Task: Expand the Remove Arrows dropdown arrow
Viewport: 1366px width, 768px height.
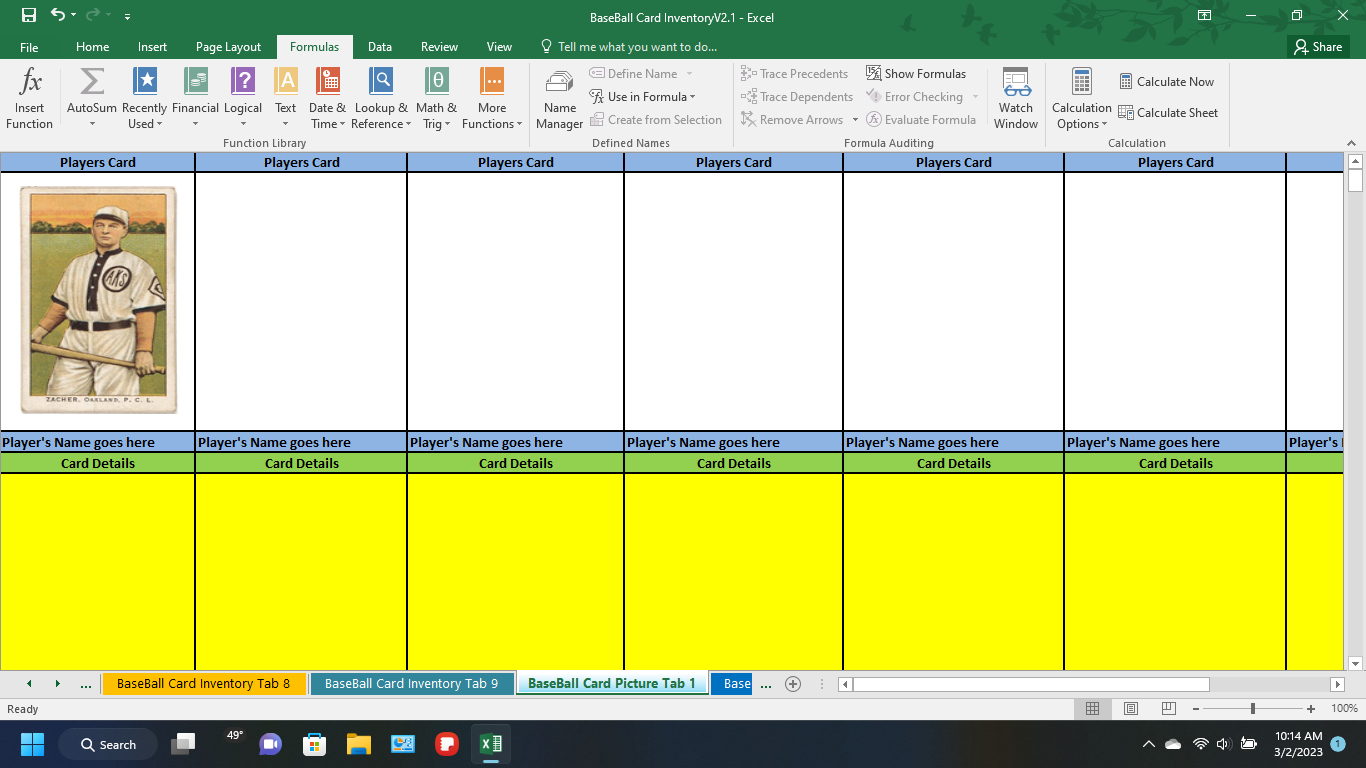Action: 855,120
